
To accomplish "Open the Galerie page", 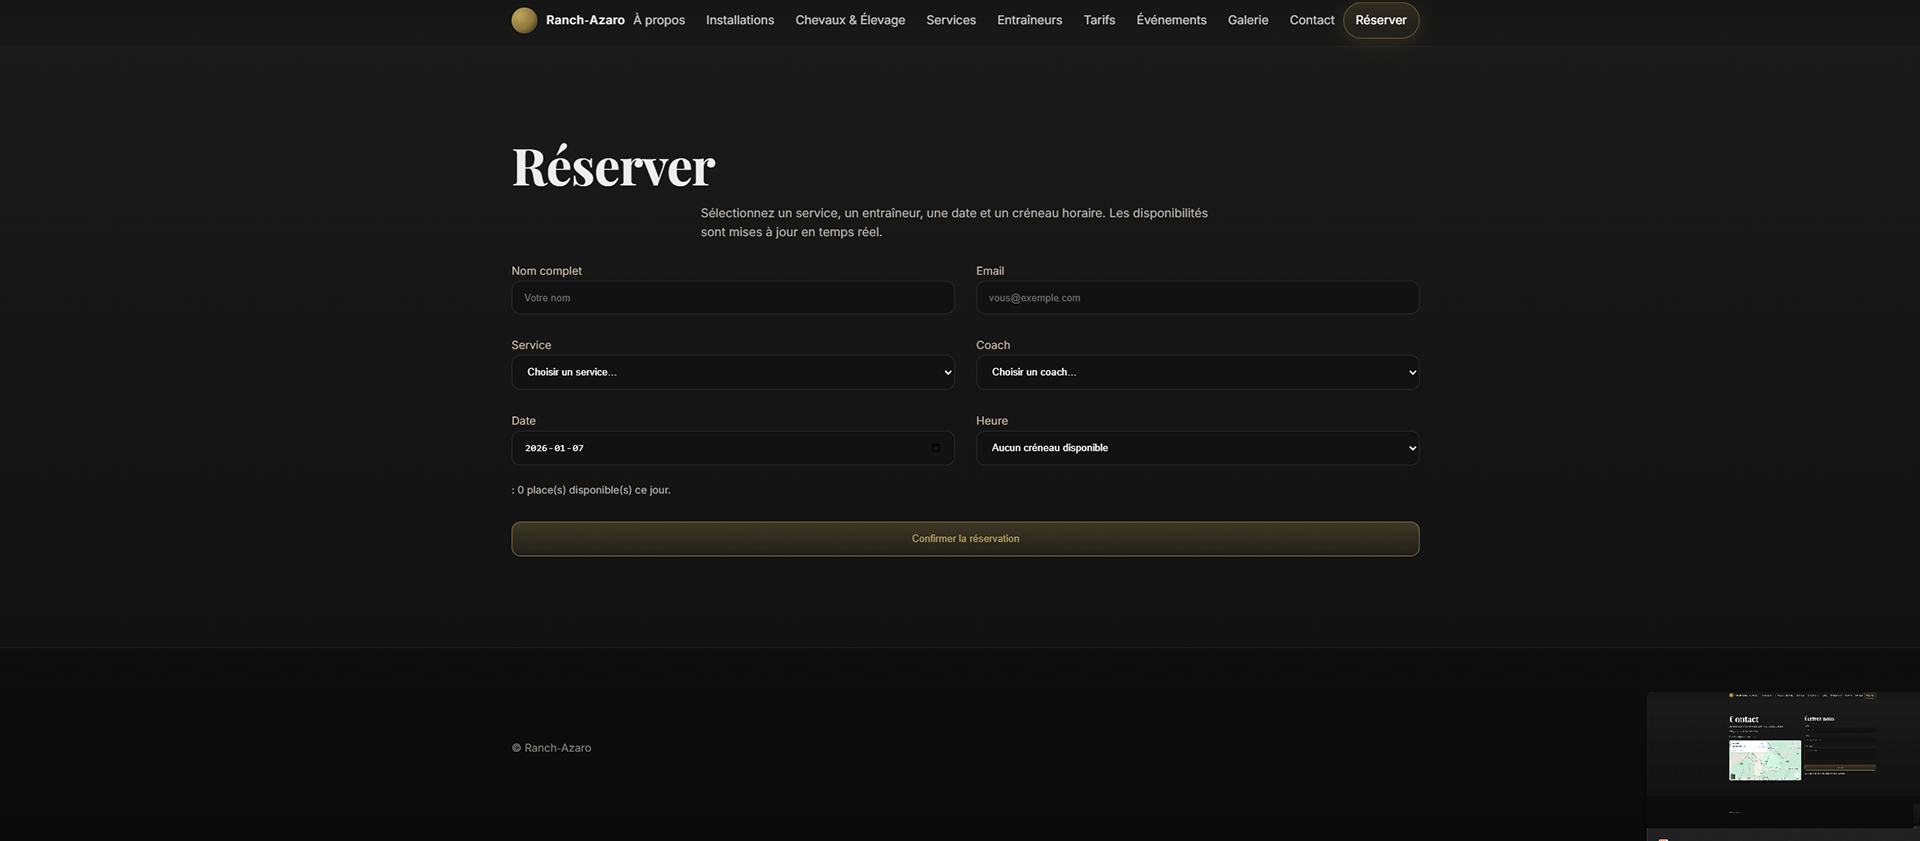I will pyautogui.click(x=1248, y=20).
